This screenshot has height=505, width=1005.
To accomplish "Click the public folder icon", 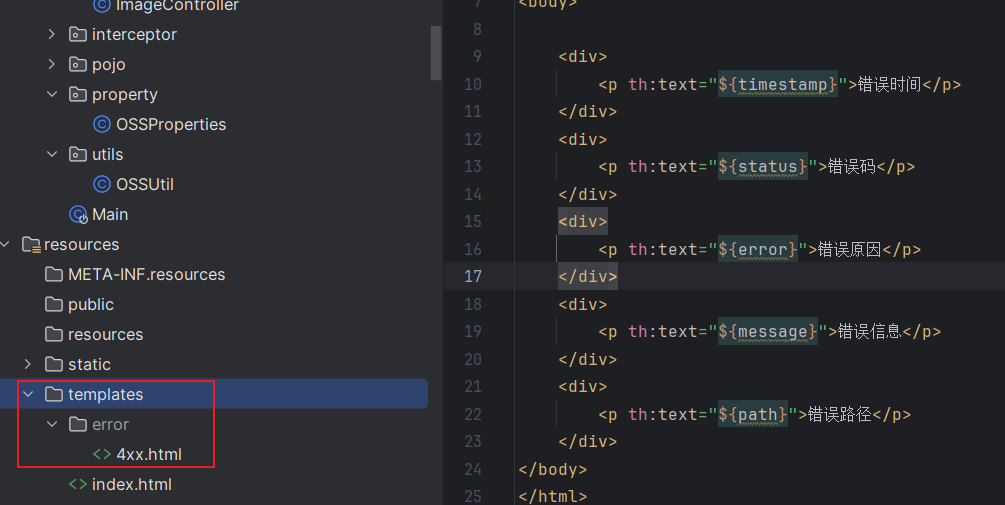I will (x=54, y=304).
